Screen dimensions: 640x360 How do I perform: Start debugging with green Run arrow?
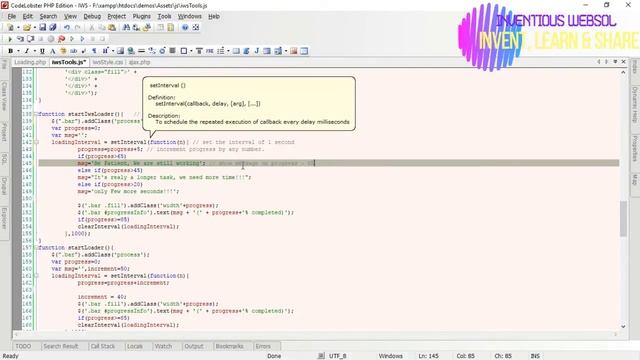(x=10, y=39)
